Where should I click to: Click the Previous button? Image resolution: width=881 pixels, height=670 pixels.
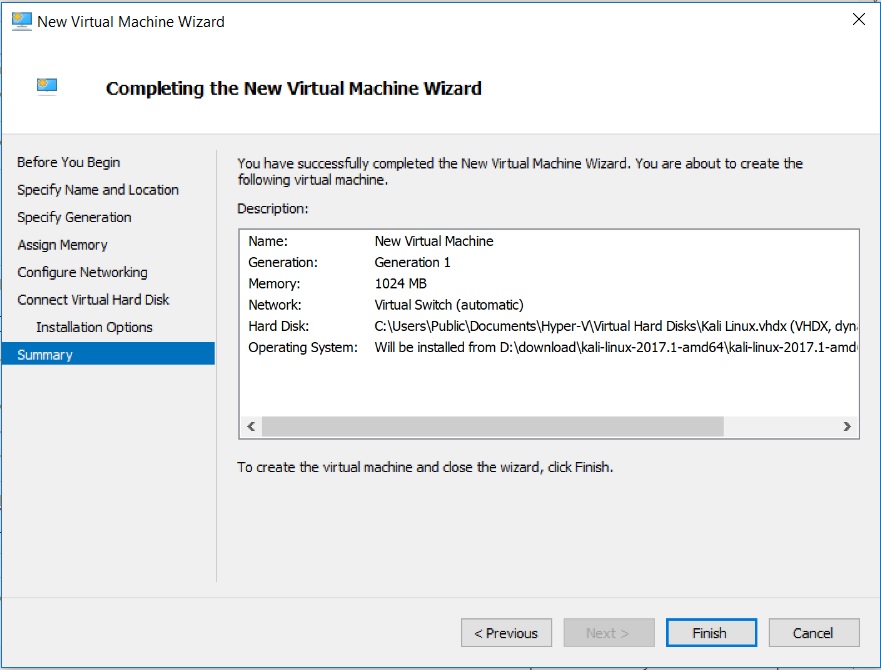pyautogui.click(x=506, y=633)
